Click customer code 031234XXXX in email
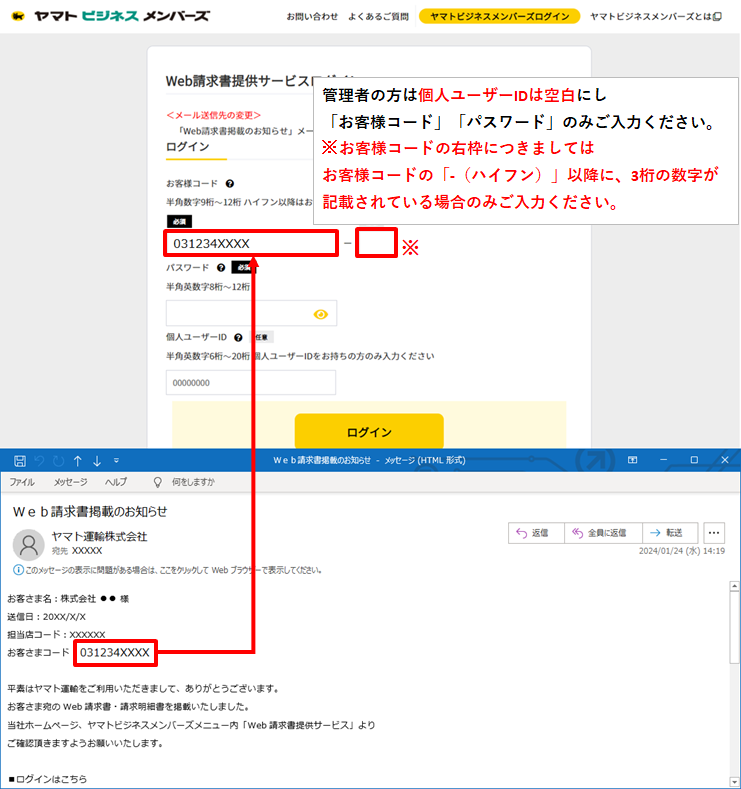This screenshot has width=741, height=789. tap(115, 653)
